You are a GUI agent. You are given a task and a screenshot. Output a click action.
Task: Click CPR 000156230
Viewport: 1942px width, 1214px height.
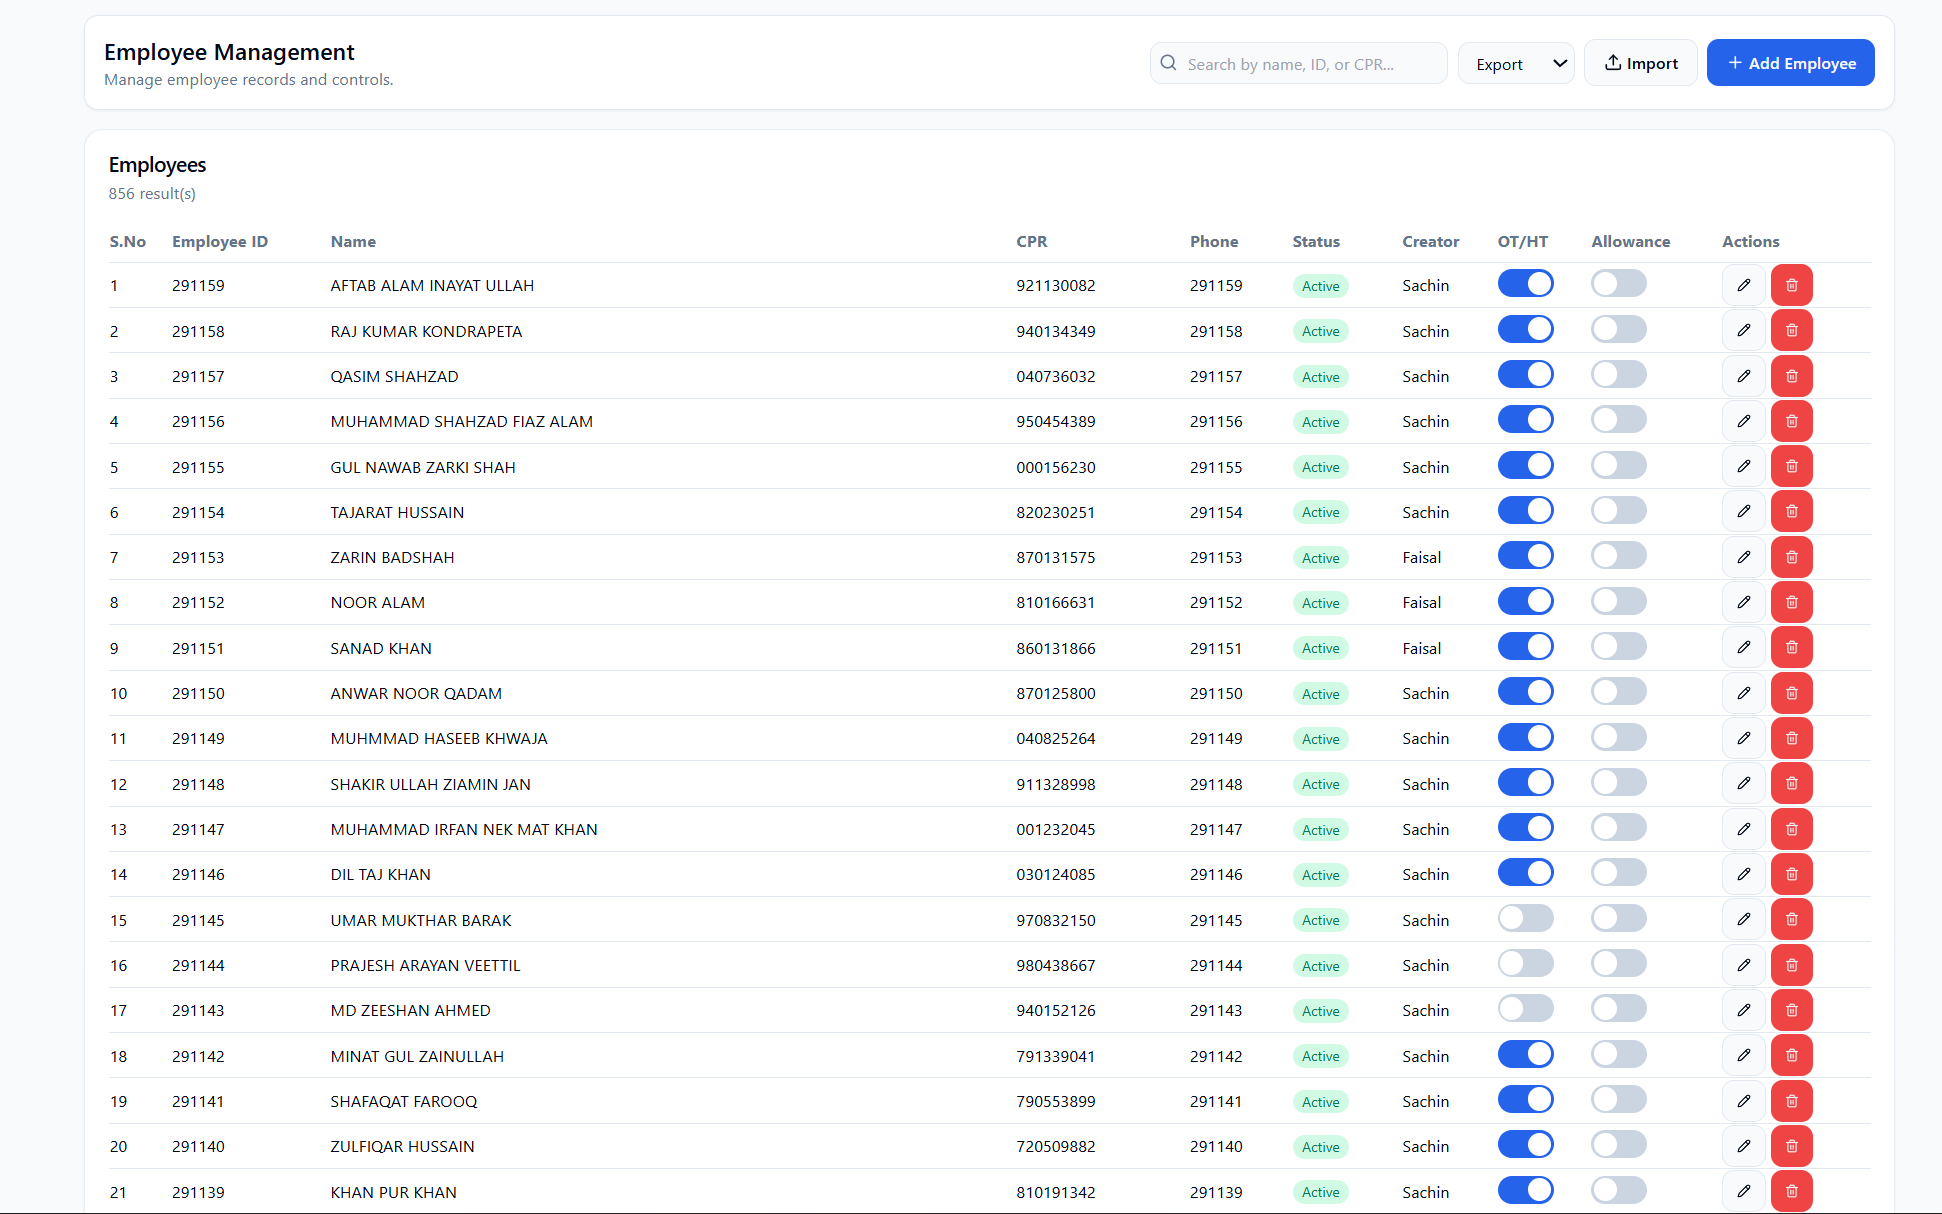click(1055, 467)
